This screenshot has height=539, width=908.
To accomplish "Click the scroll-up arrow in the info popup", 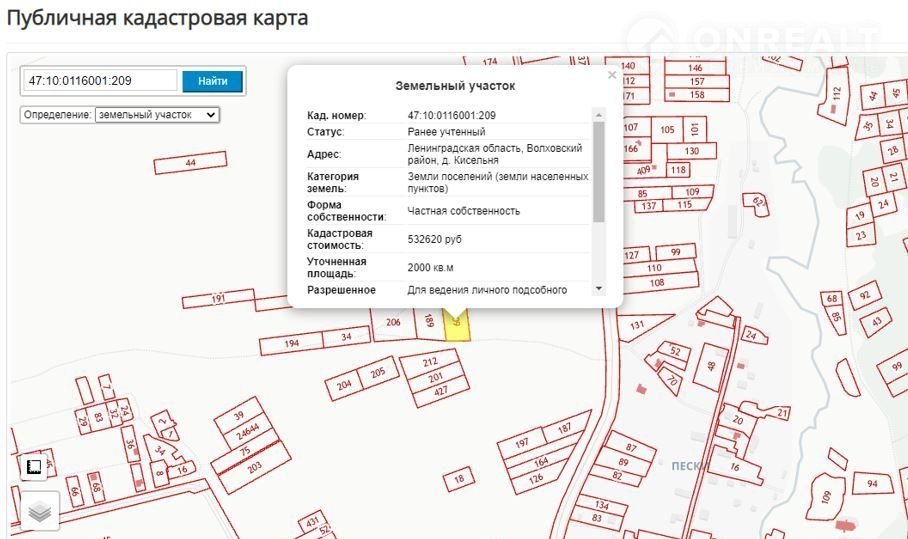I will coord(599,115).
